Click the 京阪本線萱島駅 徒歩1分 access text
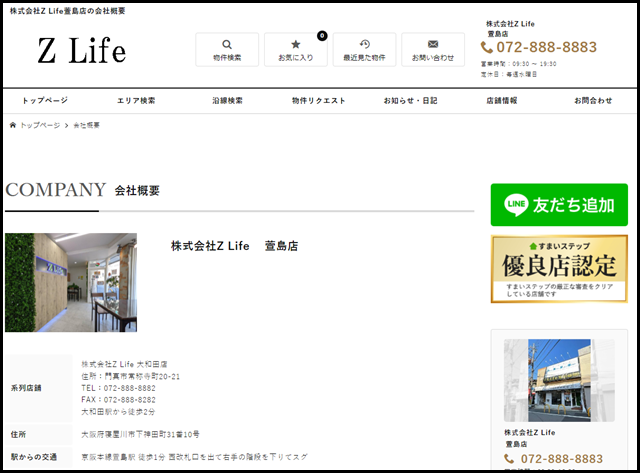640x473 pixels. tap(194, 457)
